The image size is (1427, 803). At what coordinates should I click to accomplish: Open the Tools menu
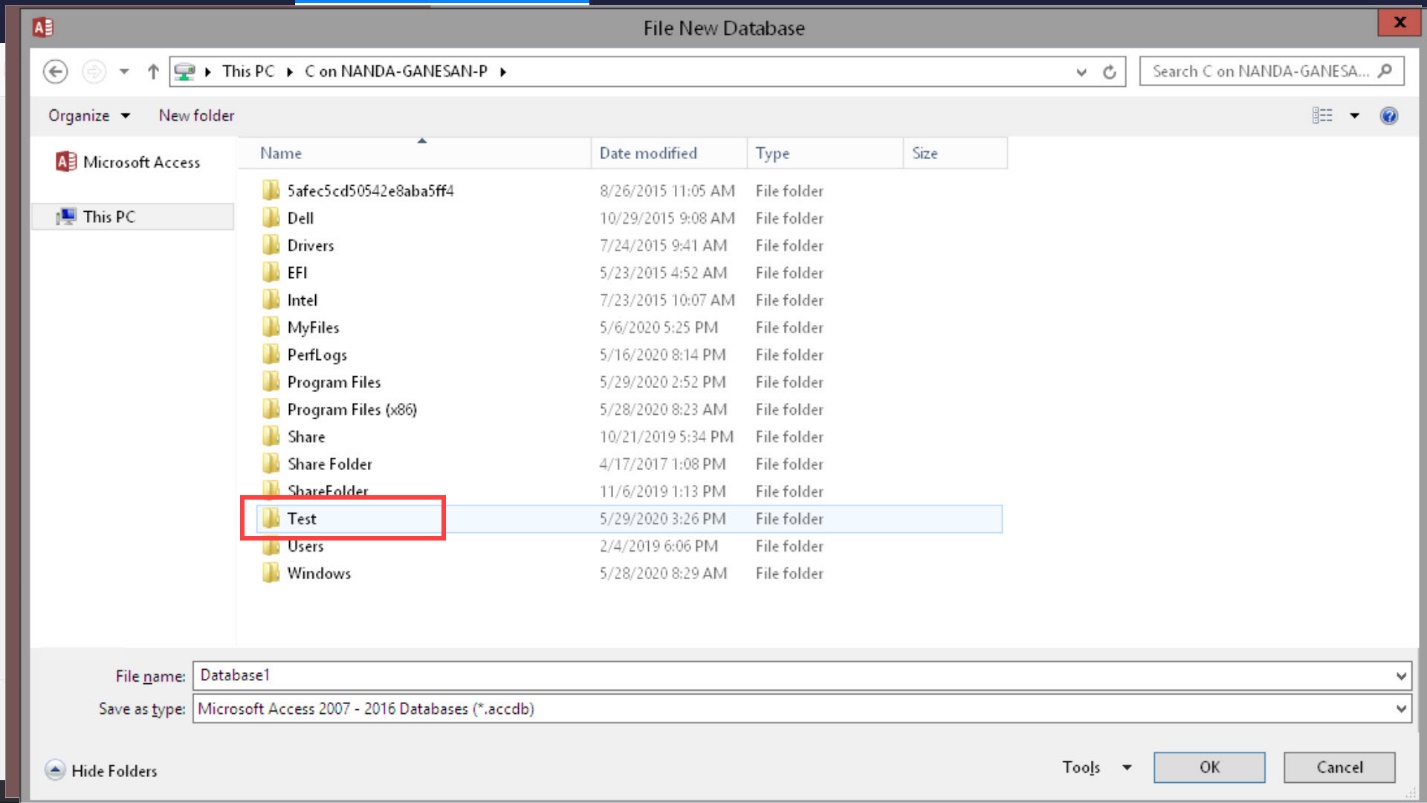click(1096, 767)
